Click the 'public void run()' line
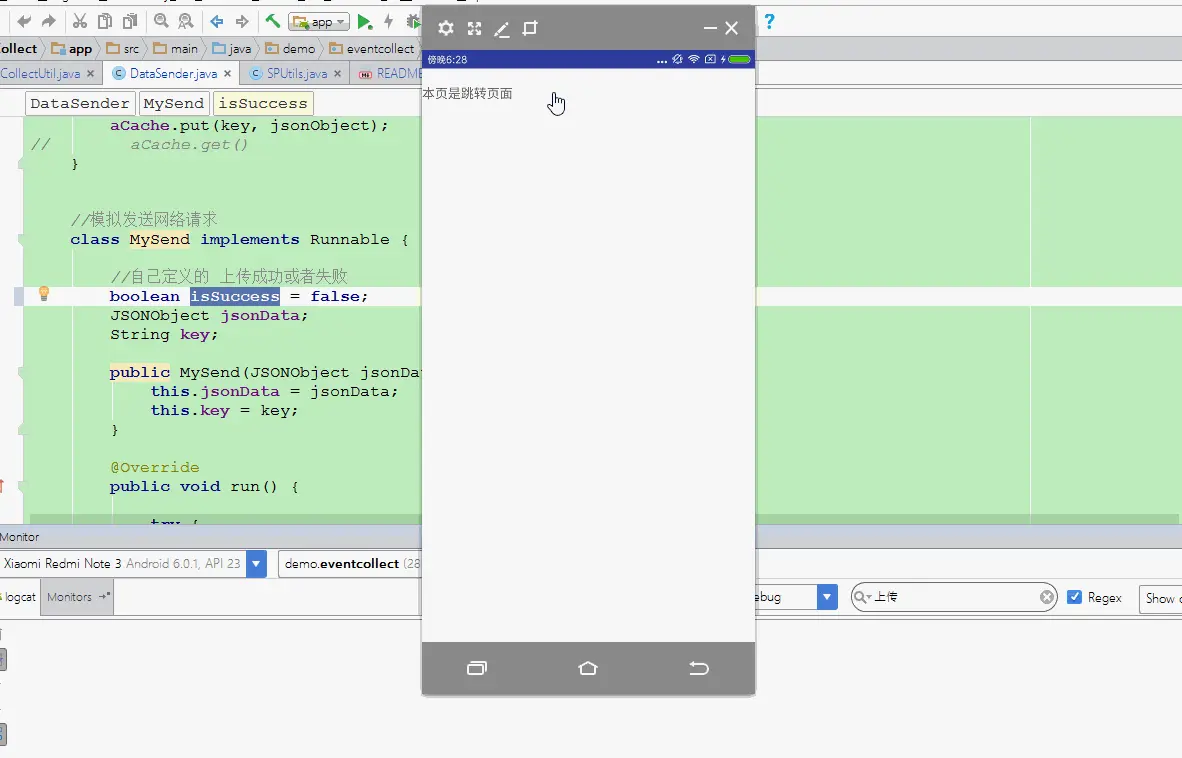The height and width of the screenshot is (758, 1182). pos(204,487)
